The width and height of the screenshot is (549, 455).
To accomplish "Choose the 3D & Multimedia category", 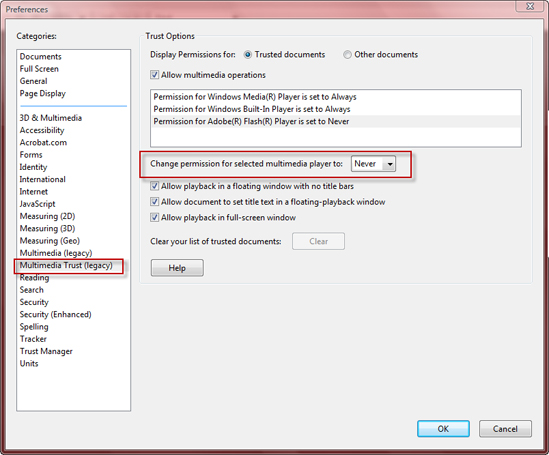I will [x=51, y=118].
